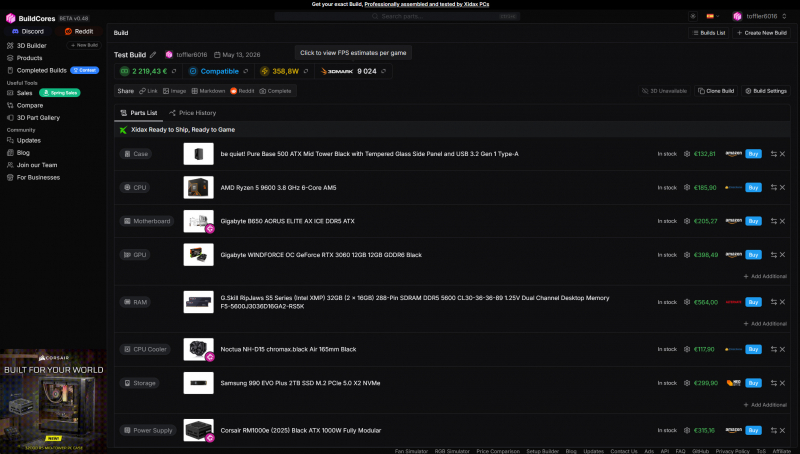Remove the Noctua CPU Cooler

(782, 349)
